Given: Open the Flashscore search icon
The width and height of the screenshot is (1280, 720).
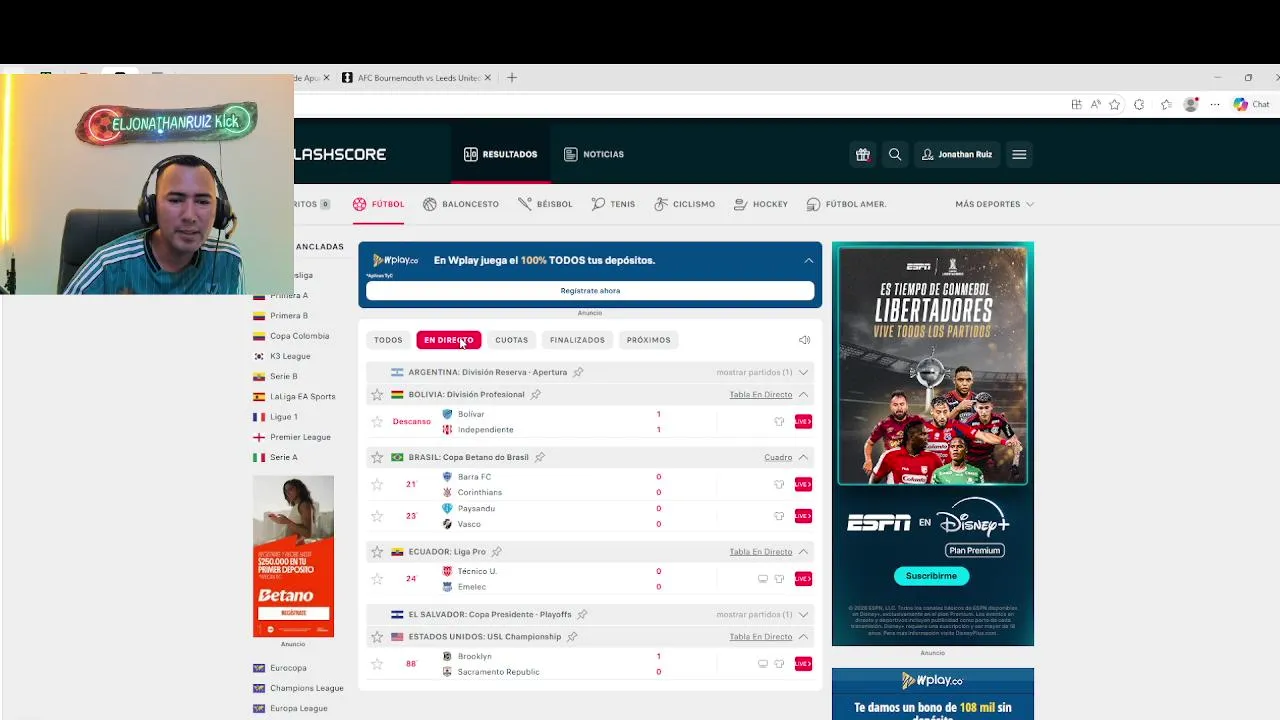Looking at the screenshot, I should (895, 154).
